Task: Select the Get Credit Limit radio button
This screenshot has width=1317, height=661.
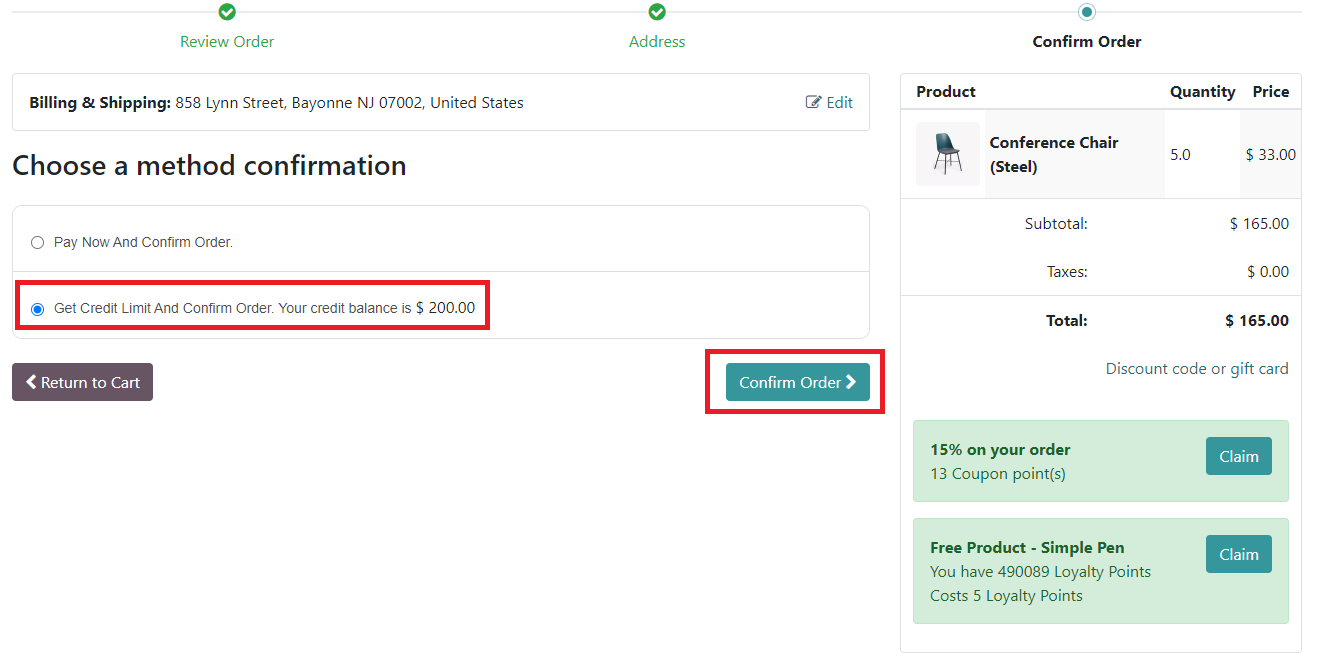Action: point(38,309)
